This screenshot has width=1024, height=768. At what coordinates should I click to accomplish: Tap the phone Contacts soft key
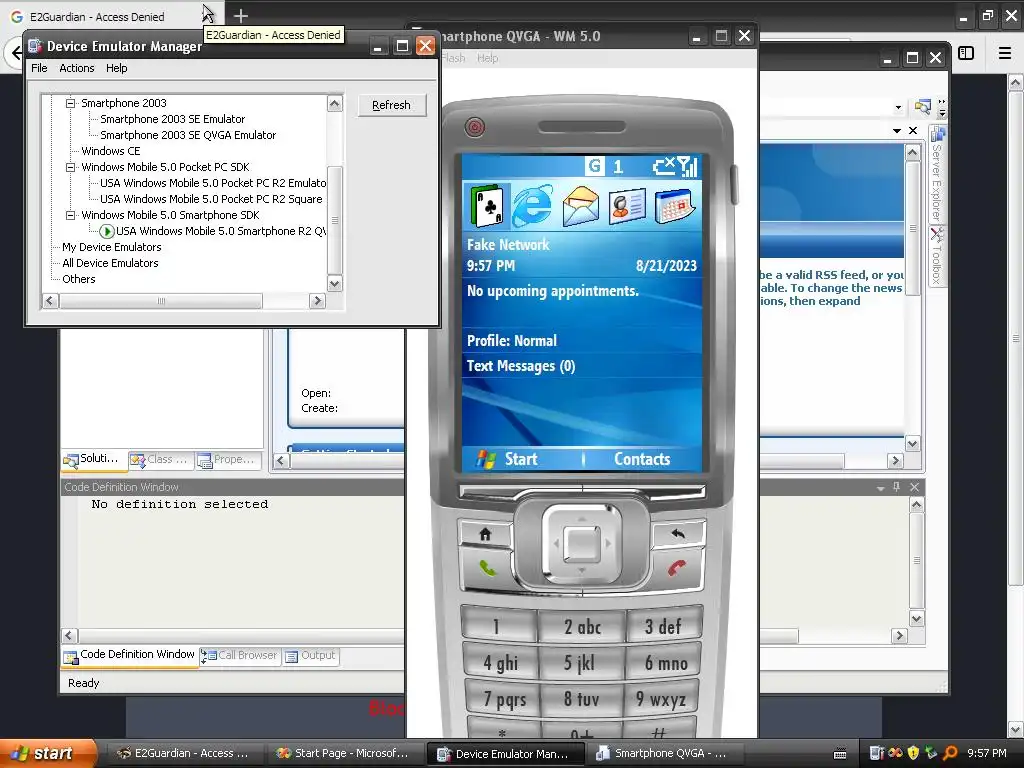point(642,459)
